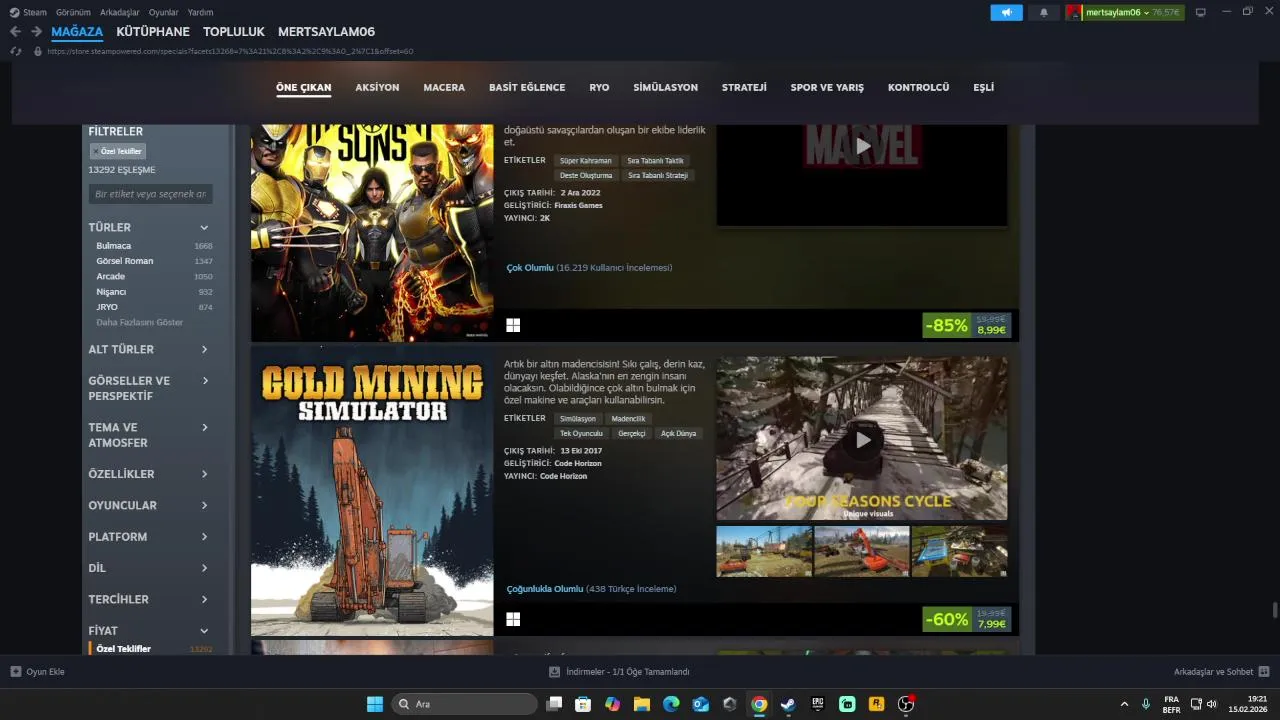Image resolution: width=1280 pixels, height=720 pixels.
Task: Select the first Gold Mining screenshot thumbnail
Action: [764, 551]
